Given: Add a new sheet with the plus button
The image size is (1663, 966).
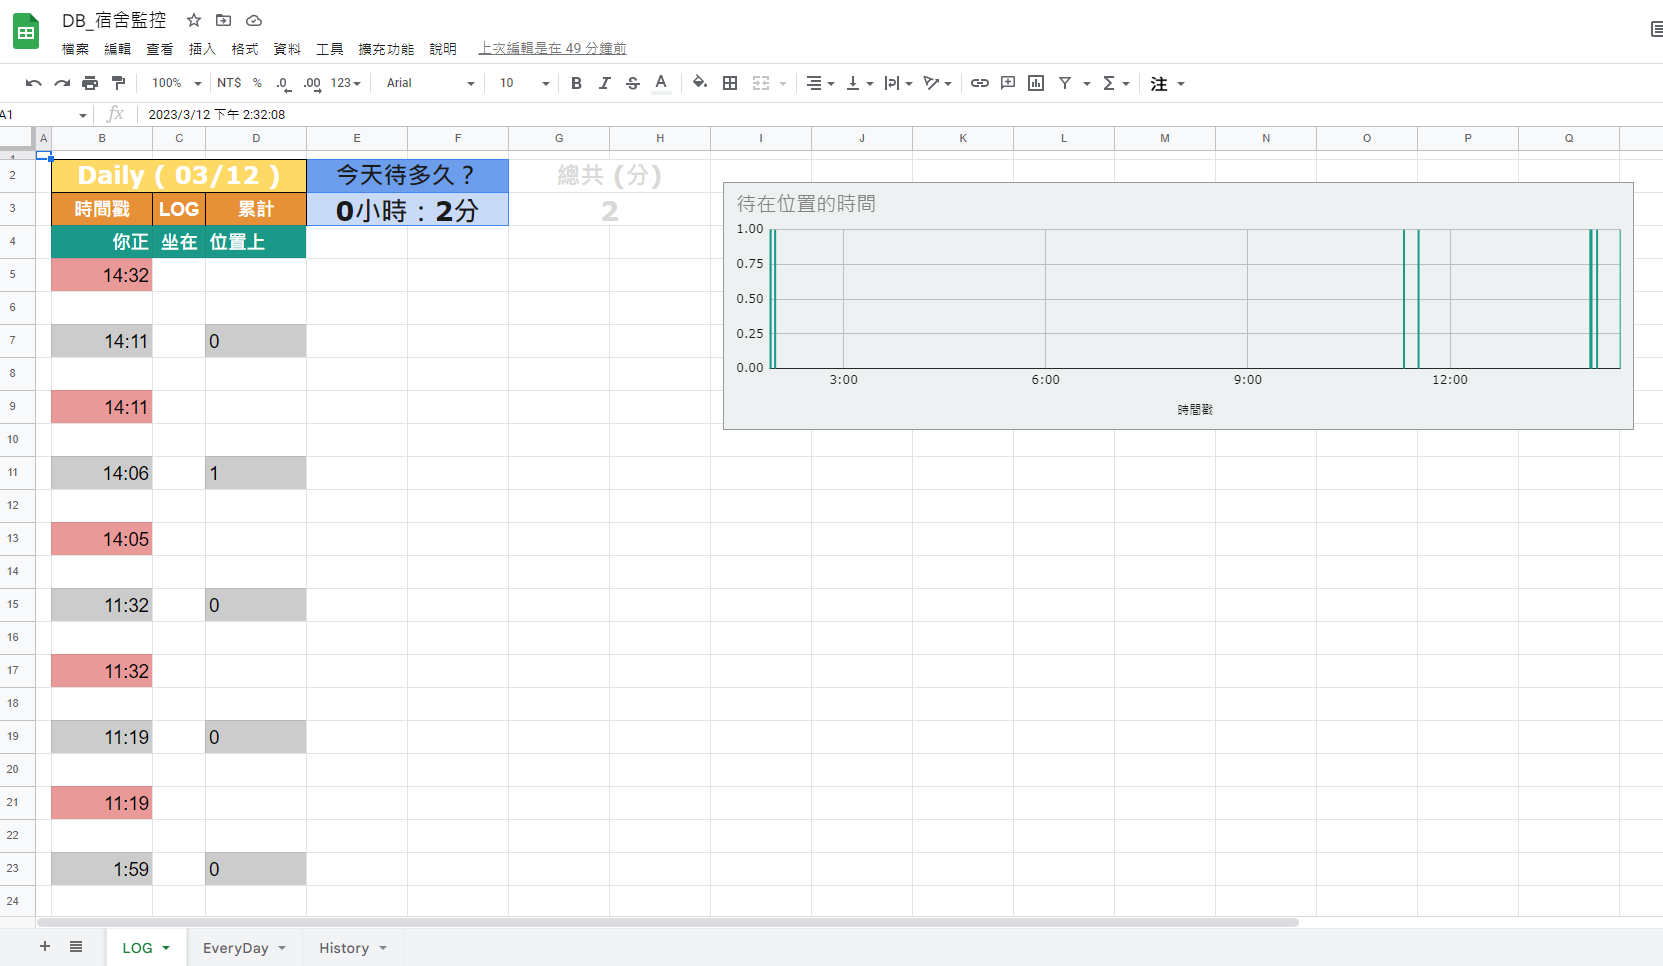Looking at the screenshot, I should [44, 946].
